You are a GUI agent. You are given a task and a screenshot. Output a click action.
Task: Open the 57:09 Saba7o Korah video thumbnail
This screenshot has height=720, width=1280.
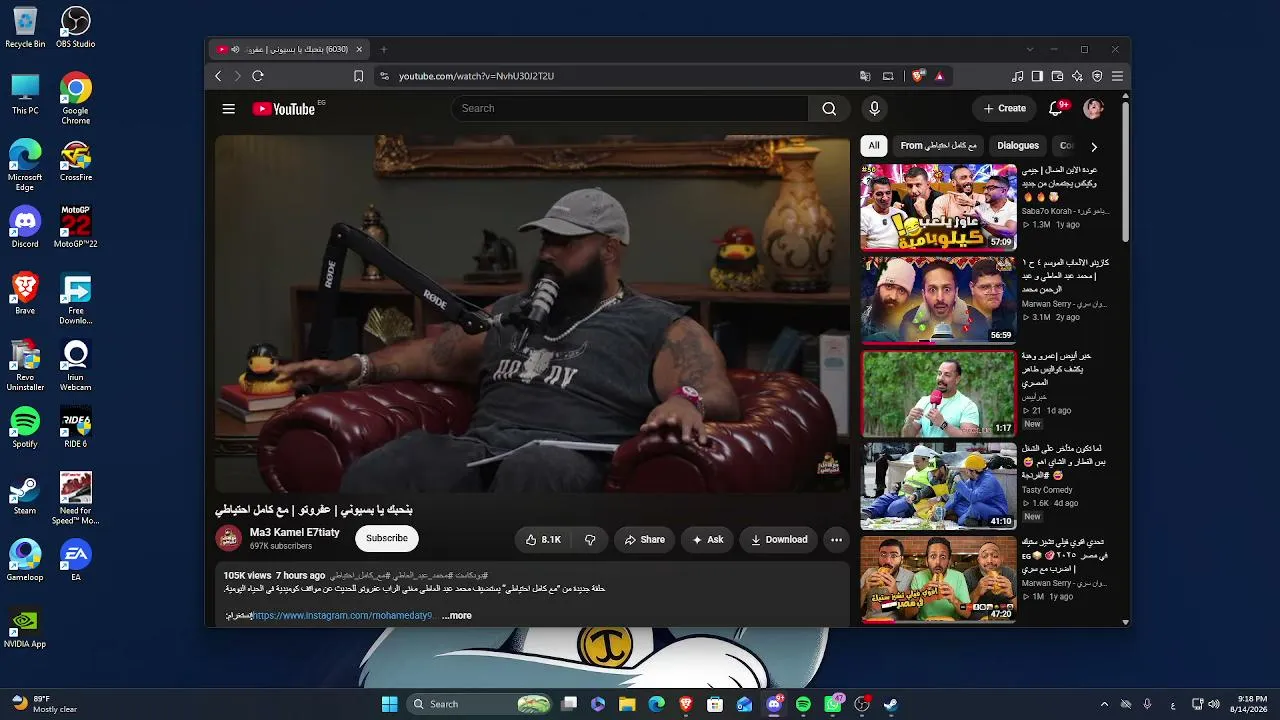tap(939, 207)
